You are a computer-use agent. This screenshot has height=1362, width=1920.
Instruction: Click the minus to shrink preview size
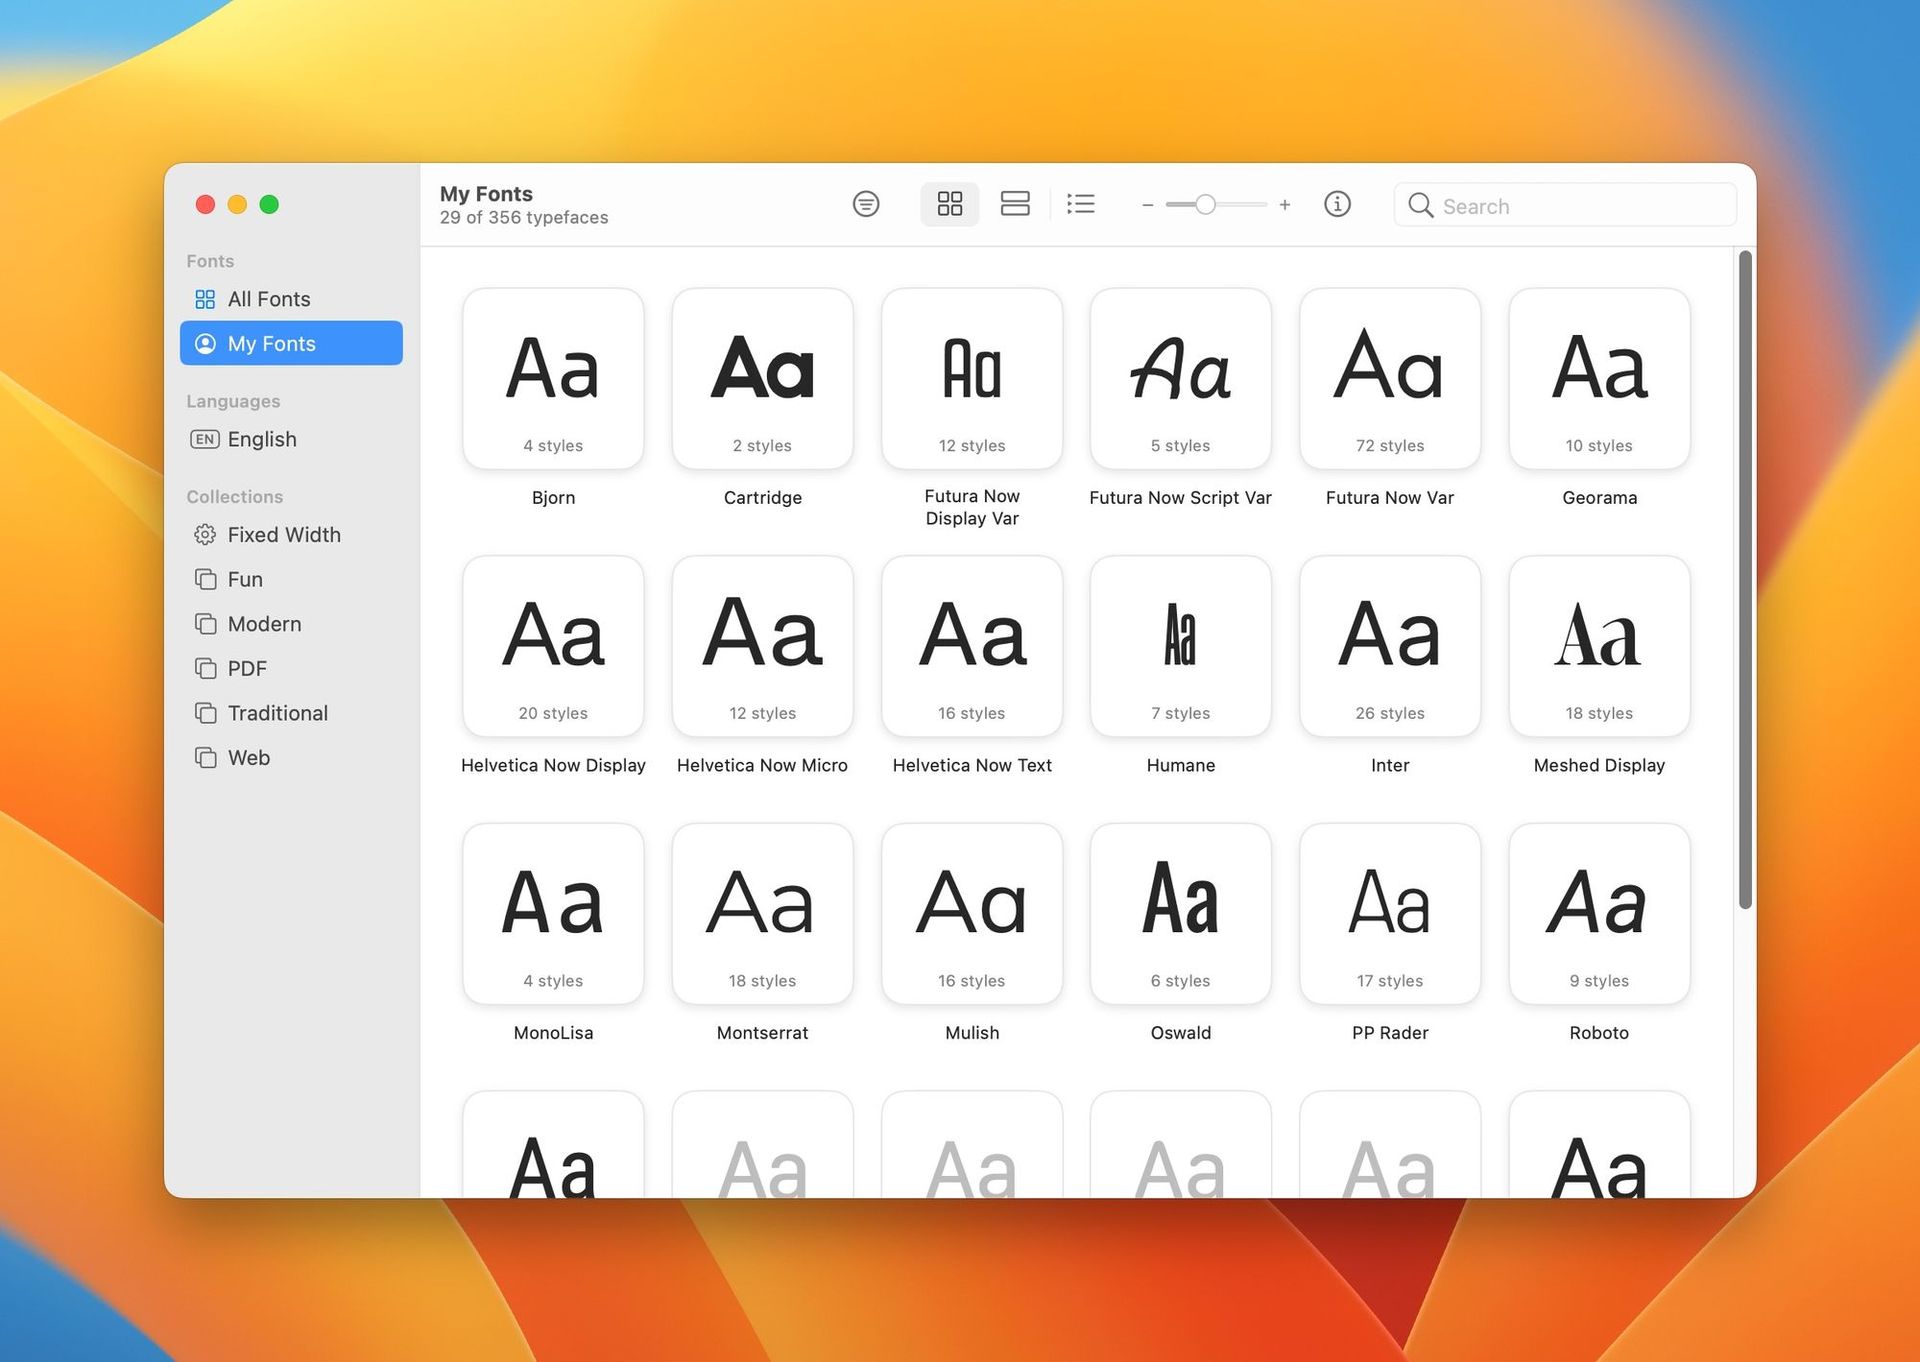point(1148,205)
